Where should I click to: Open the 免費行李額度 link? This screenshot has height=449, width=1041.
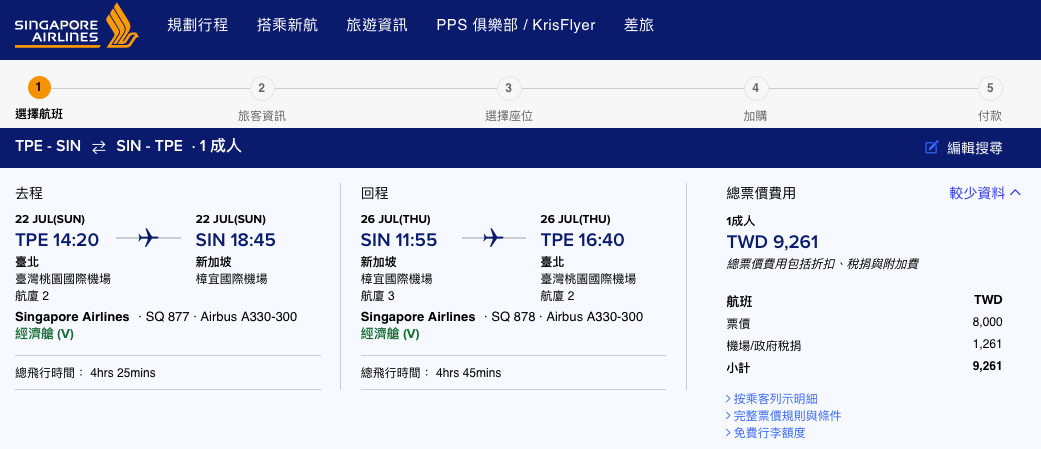click(x=766, y=433)
